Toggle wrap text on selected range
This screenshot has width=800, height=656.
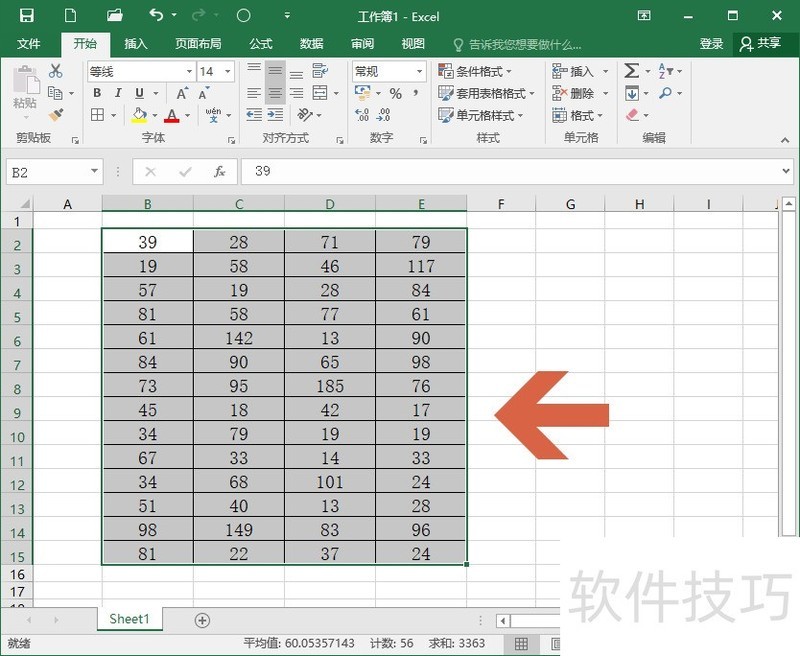point(320,71)
